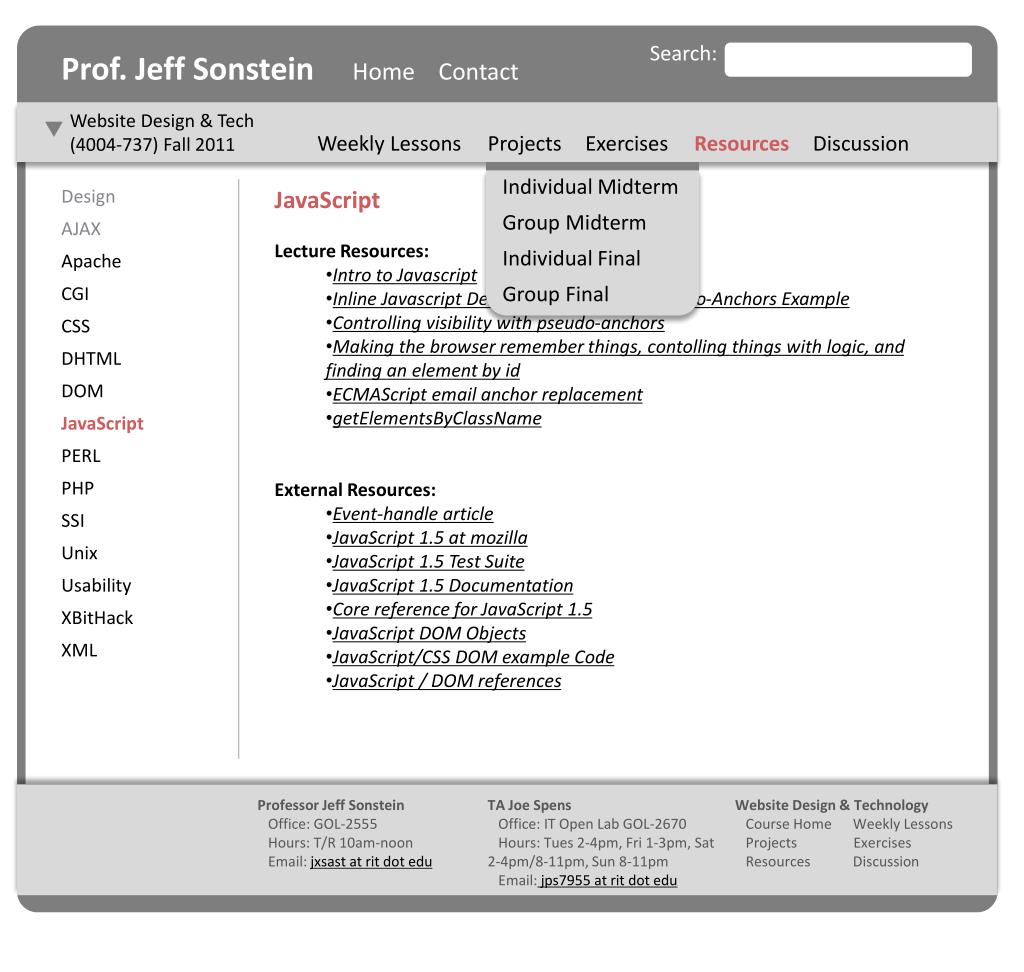Open JavaScript 1.5 Test Suite link

point(428,562)
